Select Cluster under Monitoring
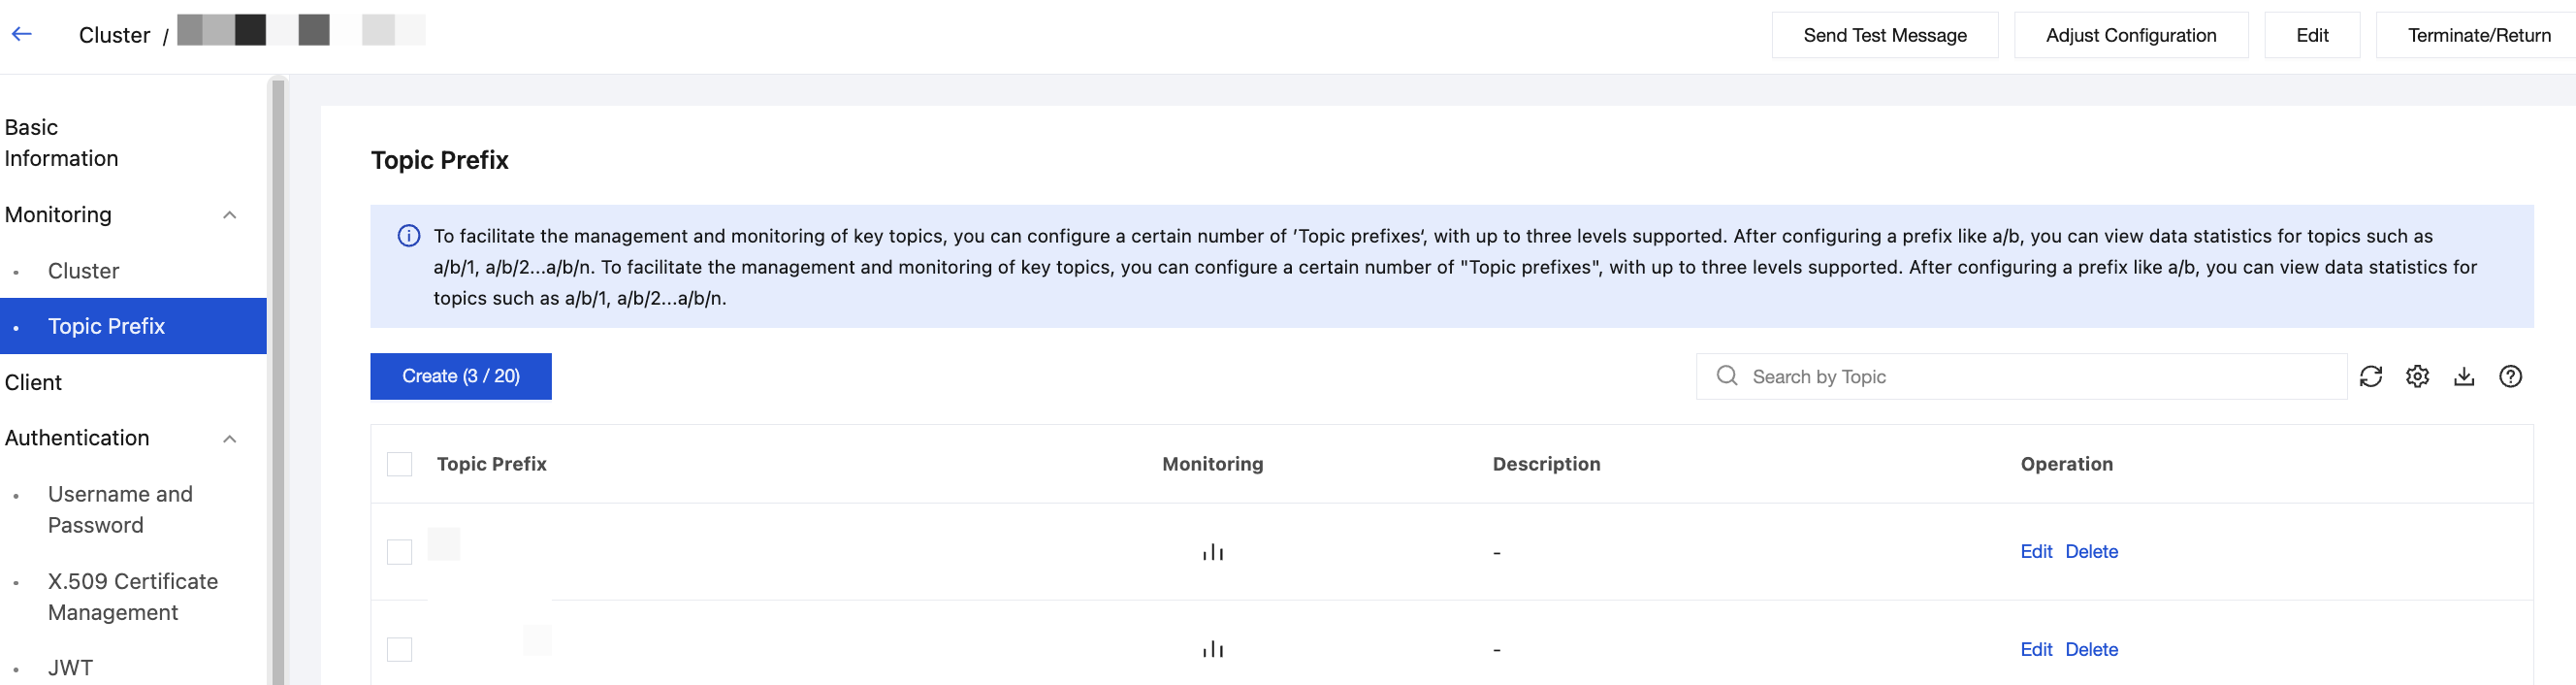Screen dimensions: 2576x685 [x=83, y=271]
